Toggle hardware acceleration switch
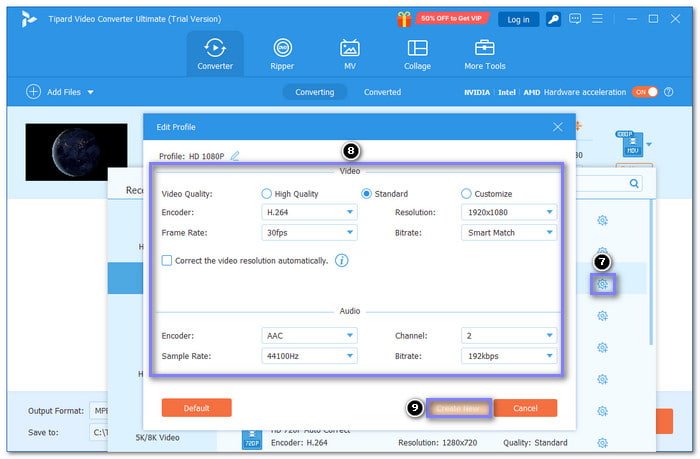Screen dimensions: 700x459 (645, 92)
